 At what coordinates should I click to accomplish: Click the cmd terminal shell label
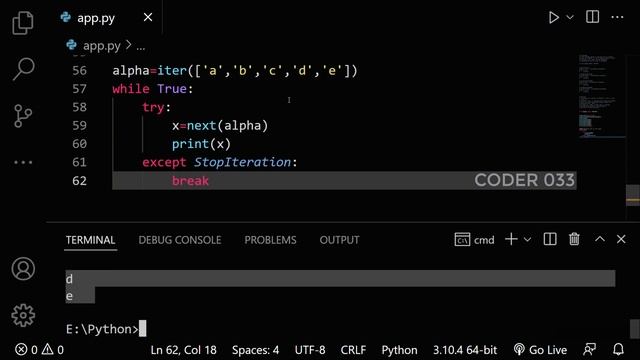click(474, 240)
